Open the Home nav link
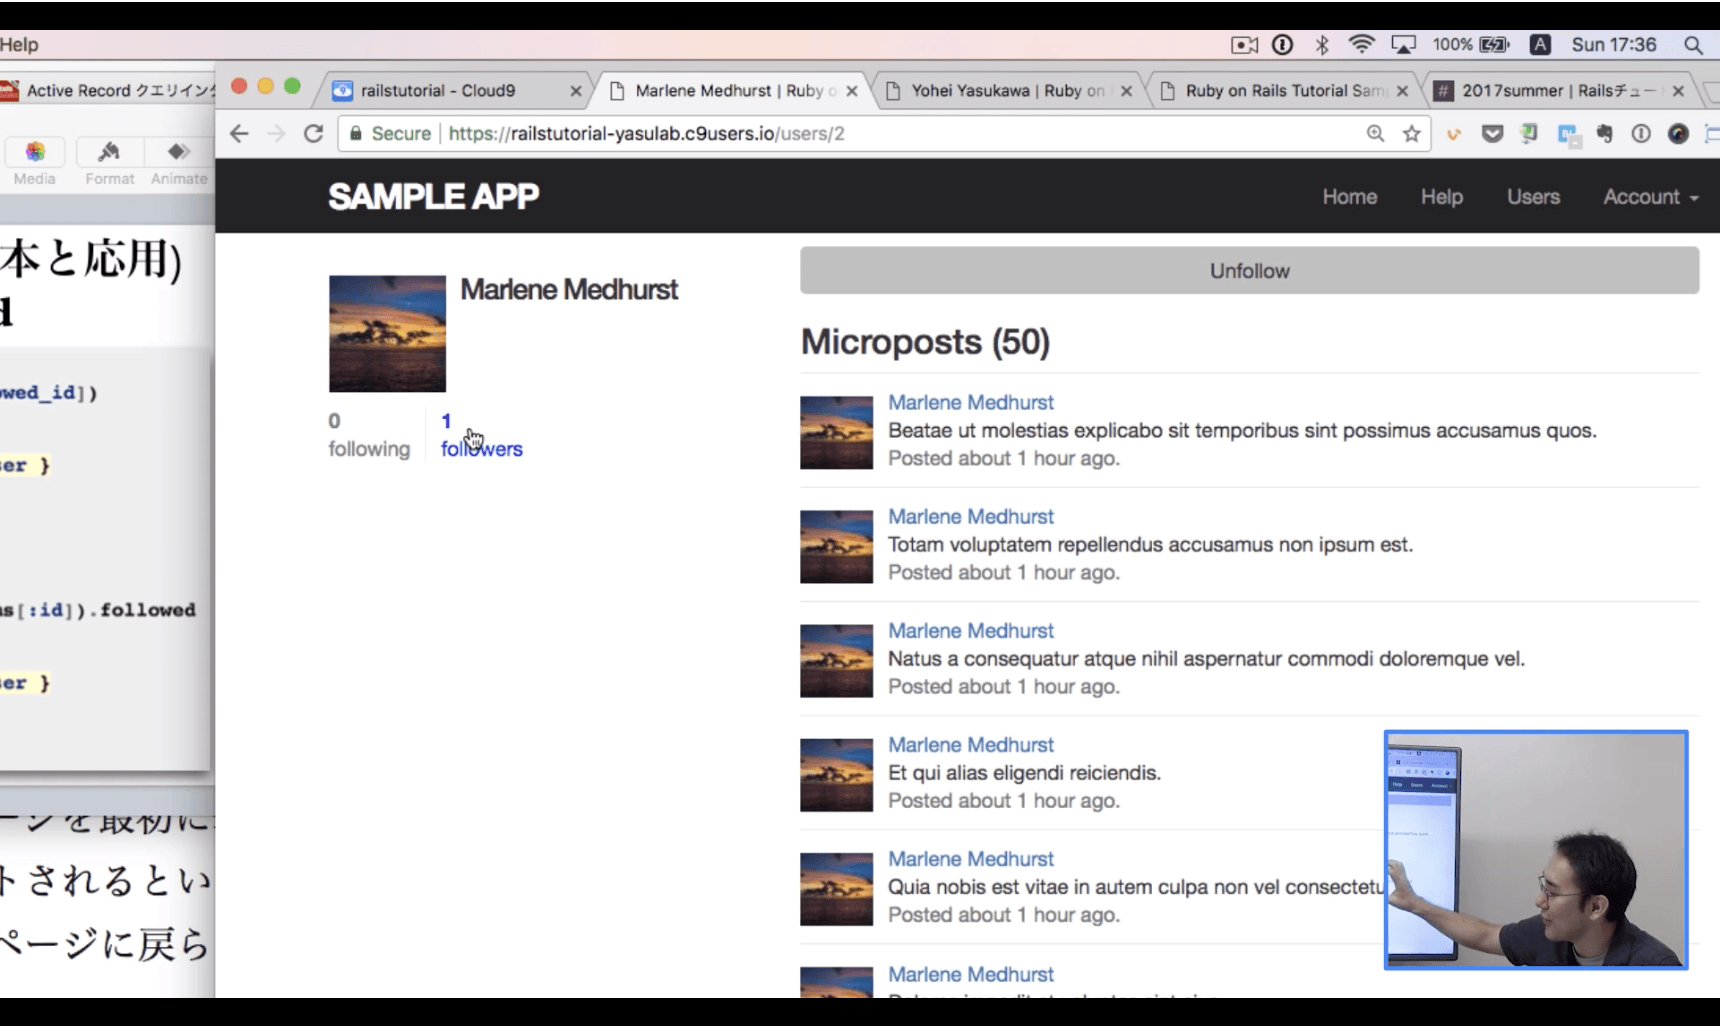Image resolution: width=1720 pixels, height=1028 pixels. [x=1349, y=197]
